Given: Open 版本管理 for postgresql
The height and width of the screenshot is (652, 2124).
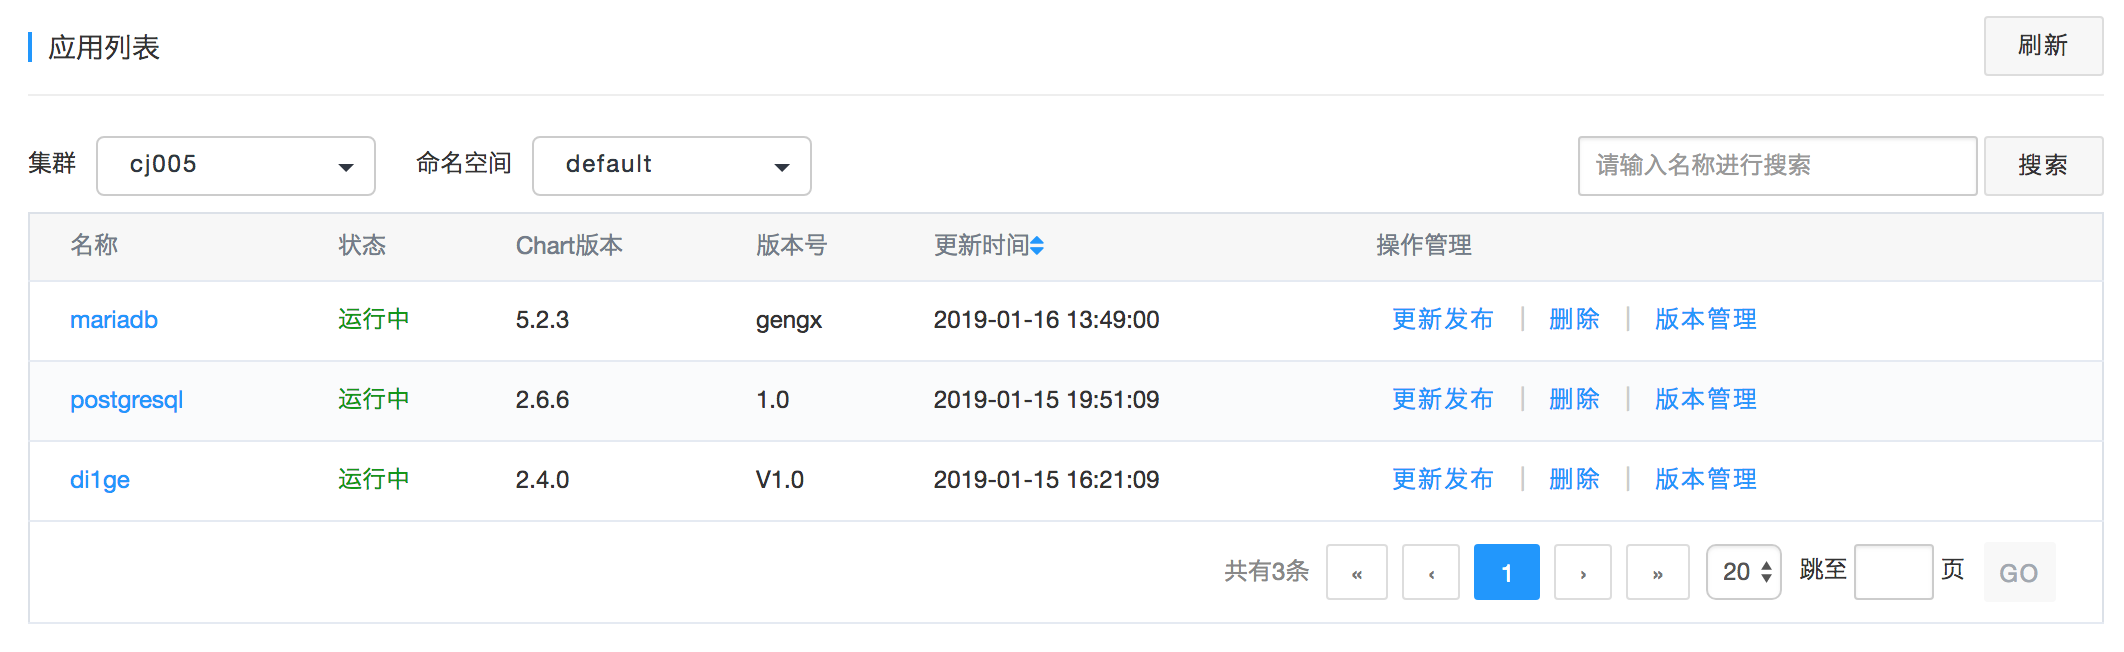Looking at the screenshot, I should pos(1706,400).
